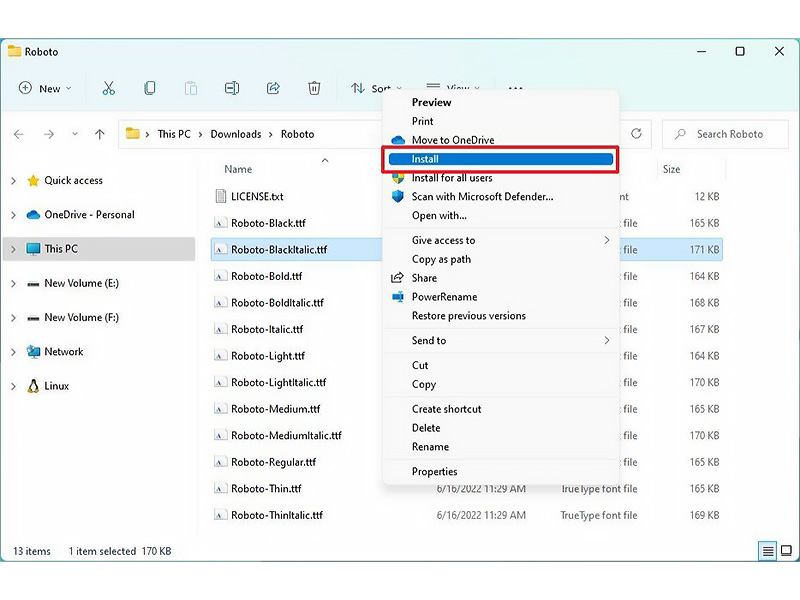Open the Send to submenu
Image resolution: width=800 pixels, height=600 pixels.
click(501, 340)
